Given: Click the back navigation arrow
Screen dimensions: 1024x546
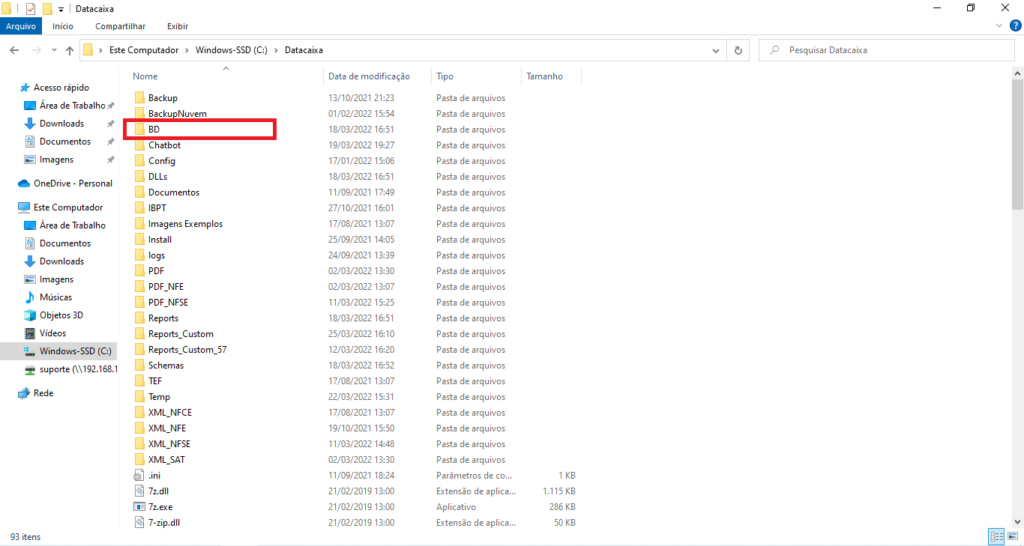Looking at the screenshot, I should tap(16, 49).
